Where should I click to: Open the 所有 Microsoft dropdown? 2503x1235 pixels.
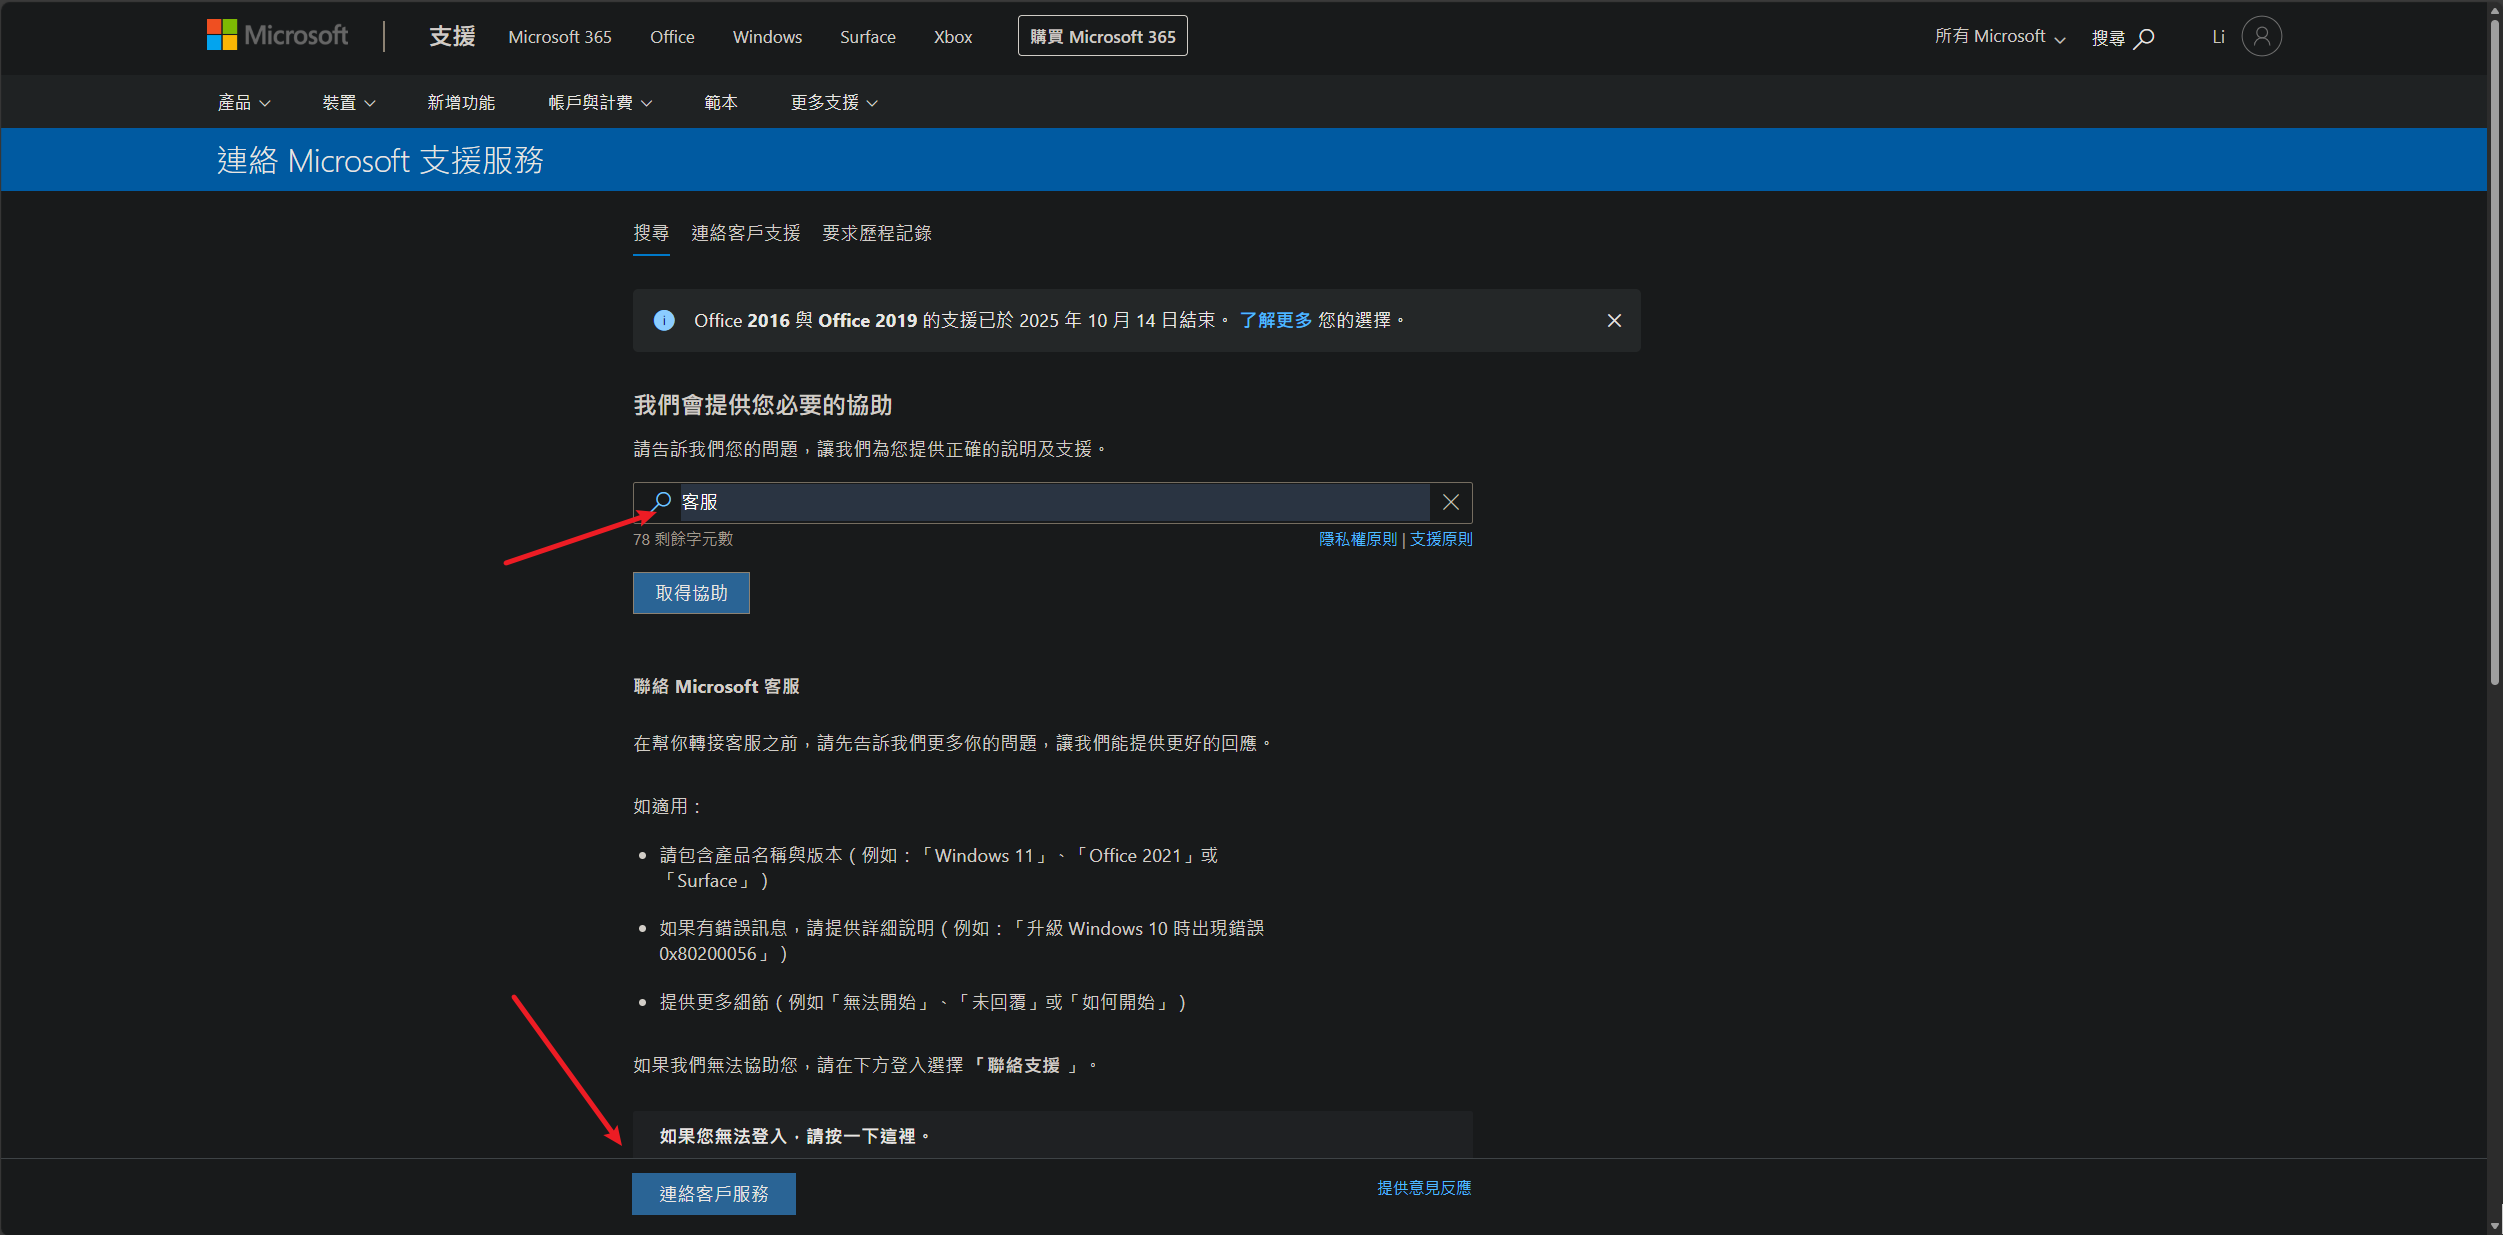click(x=2000, y=37)
